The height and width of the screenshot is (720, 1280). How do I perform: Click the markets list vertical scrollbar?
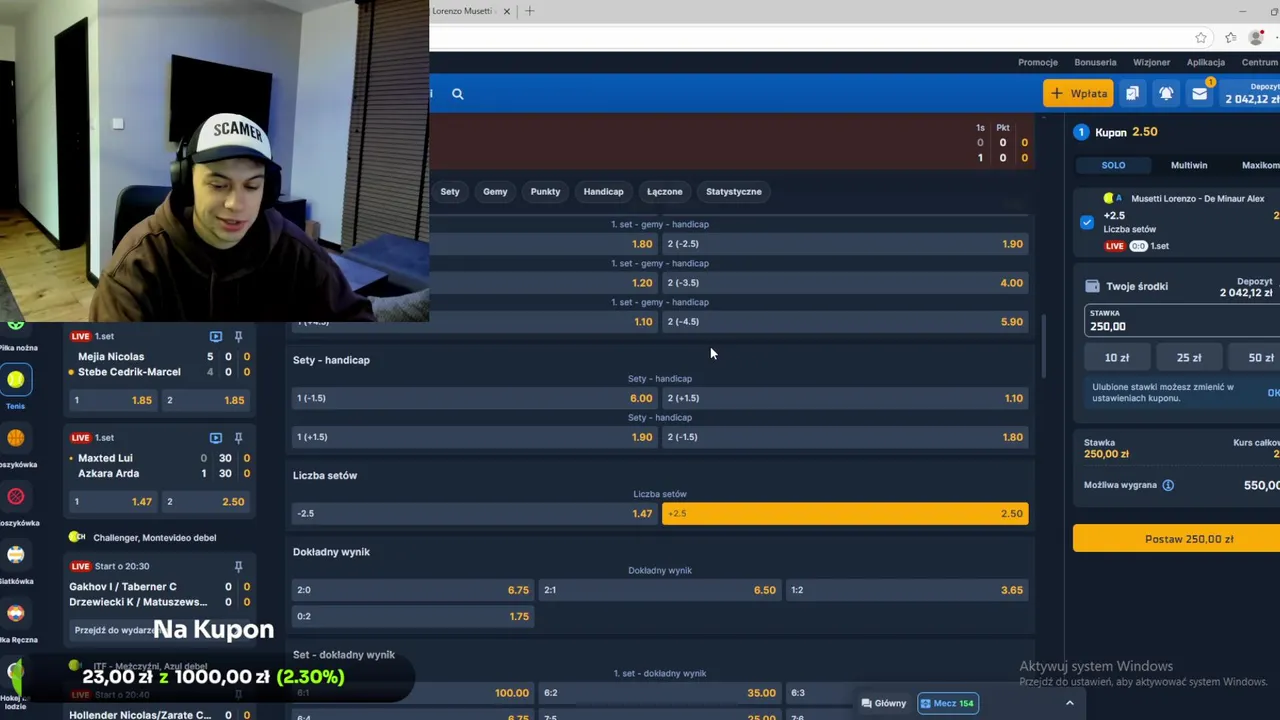(1043, 346)
